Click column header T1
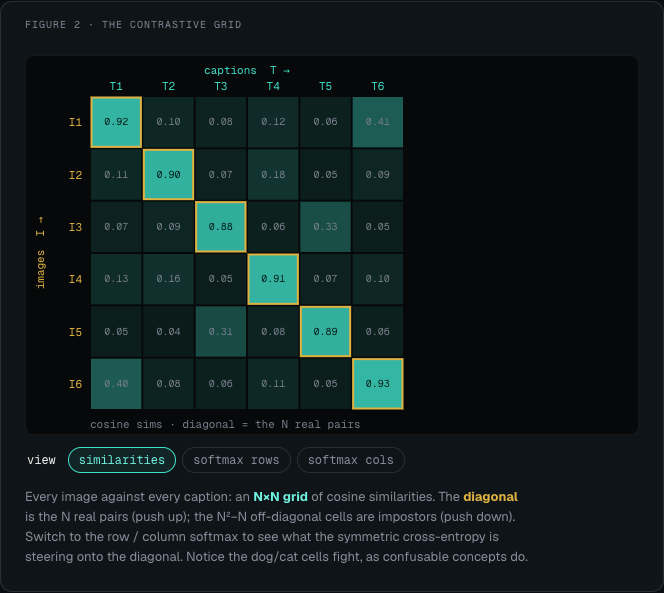This screenshot has height=593, width=664. pyautogui.click(x=116, y=86)
